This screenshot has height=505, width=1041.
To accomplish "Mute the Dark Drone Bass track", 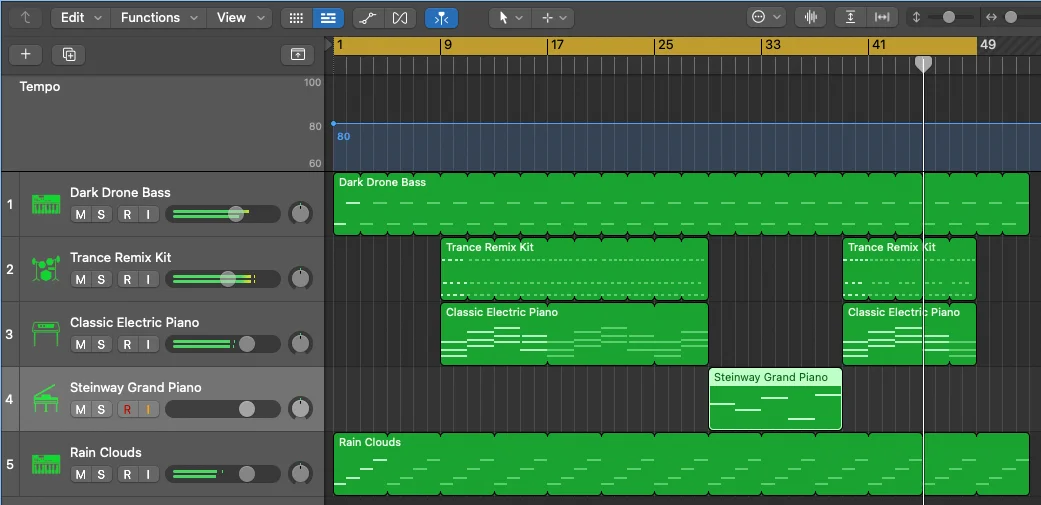I will (80, 214).
